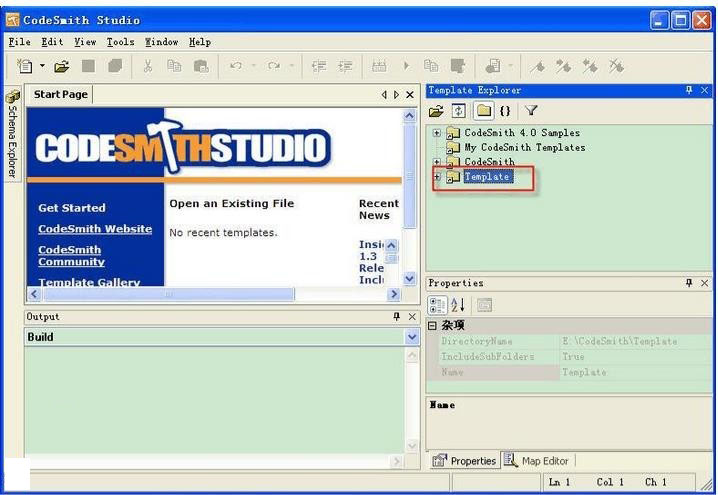Open the New document dropdown arrow
The height and width of the screenshot is (495, 718).
pos(42,66)
